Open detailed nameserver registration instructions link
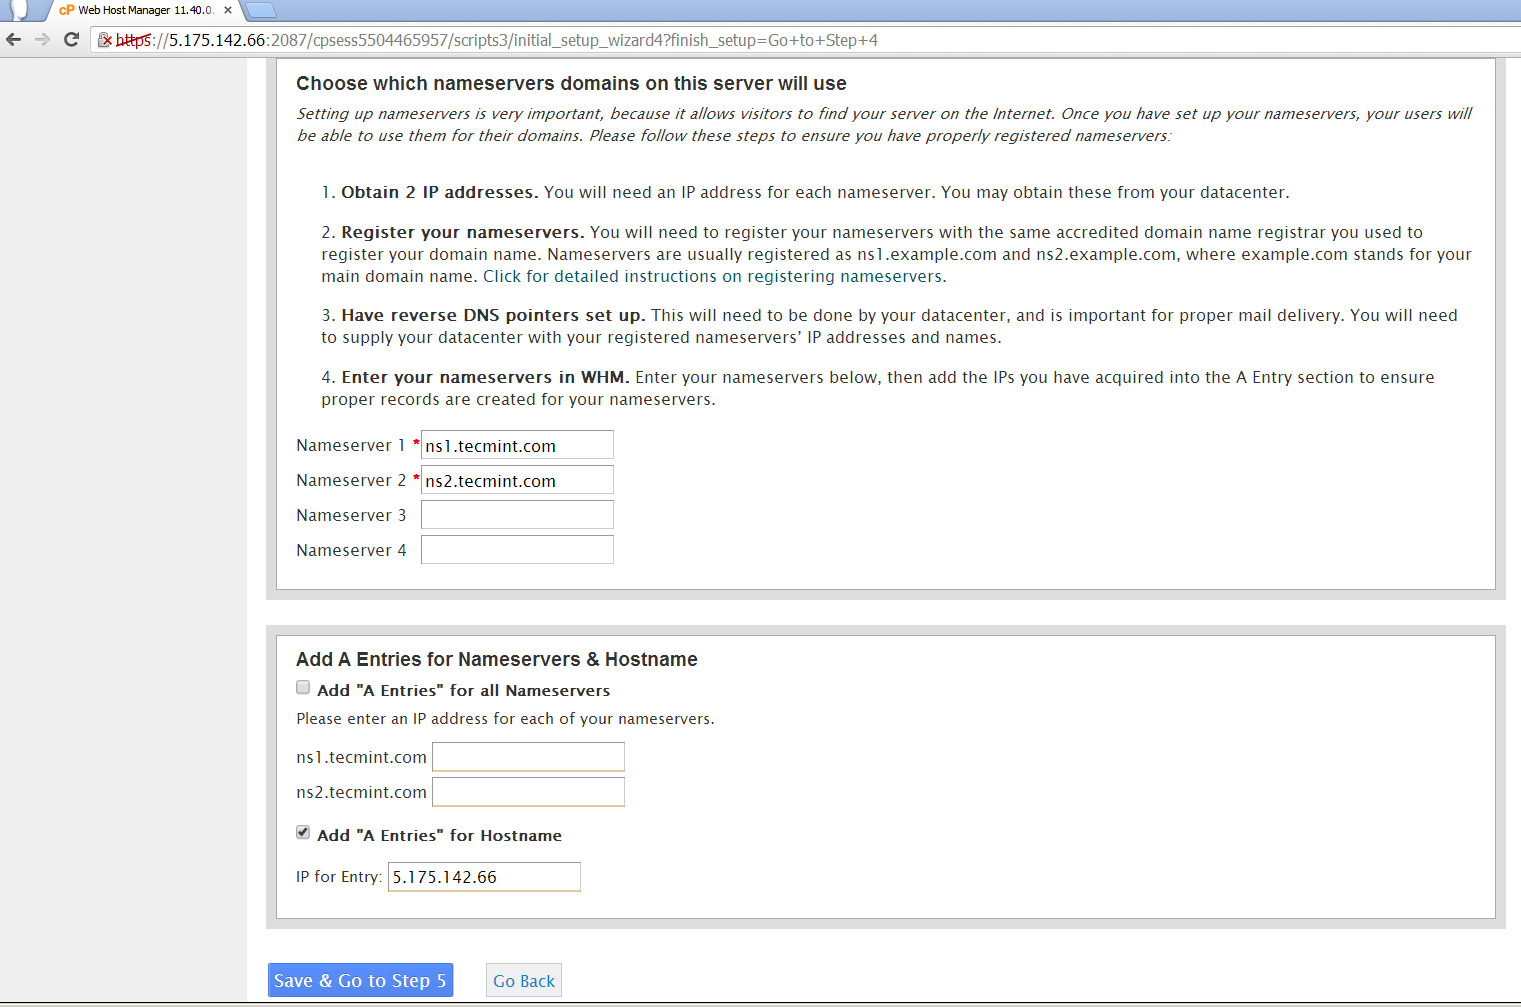The height and width of the screenshot is (1007, 1521). click(714, 276)
